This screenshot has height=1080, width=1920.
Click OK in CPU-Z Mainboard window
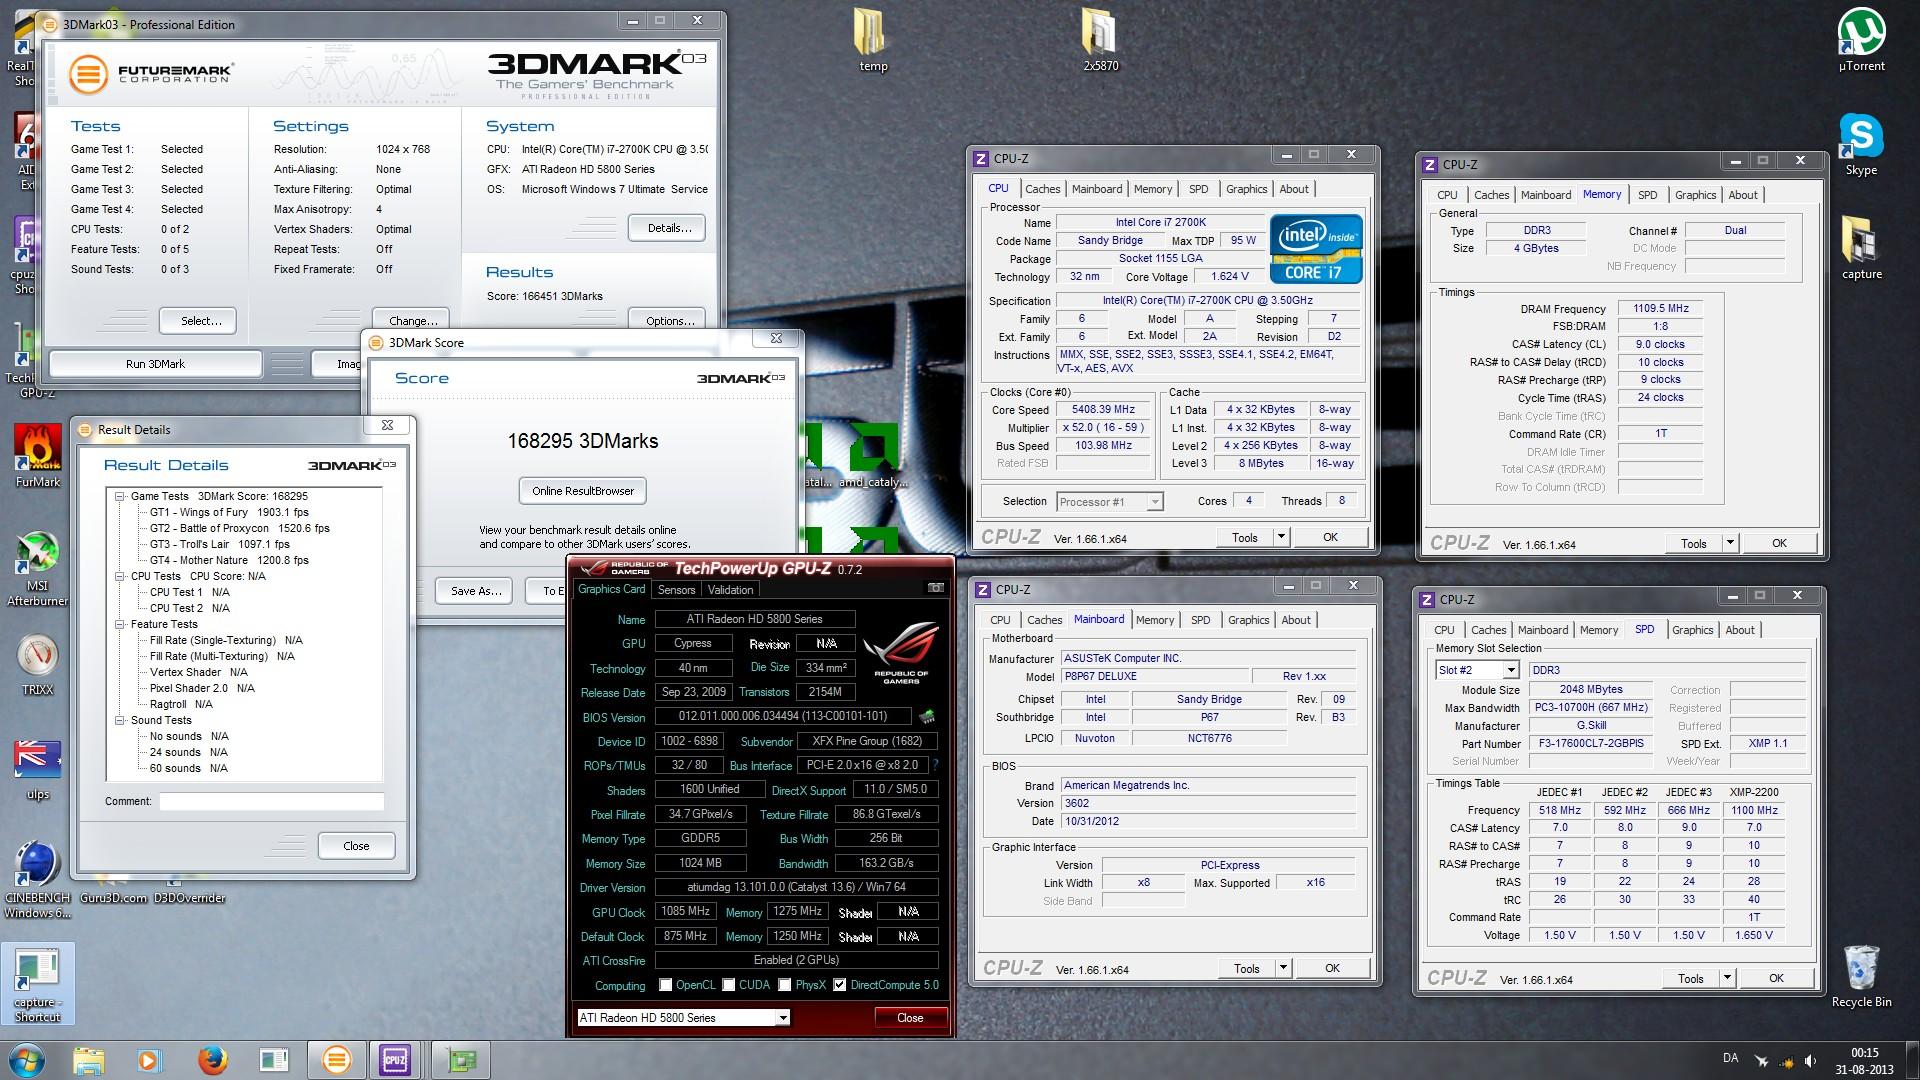(x=1332, y=968)
